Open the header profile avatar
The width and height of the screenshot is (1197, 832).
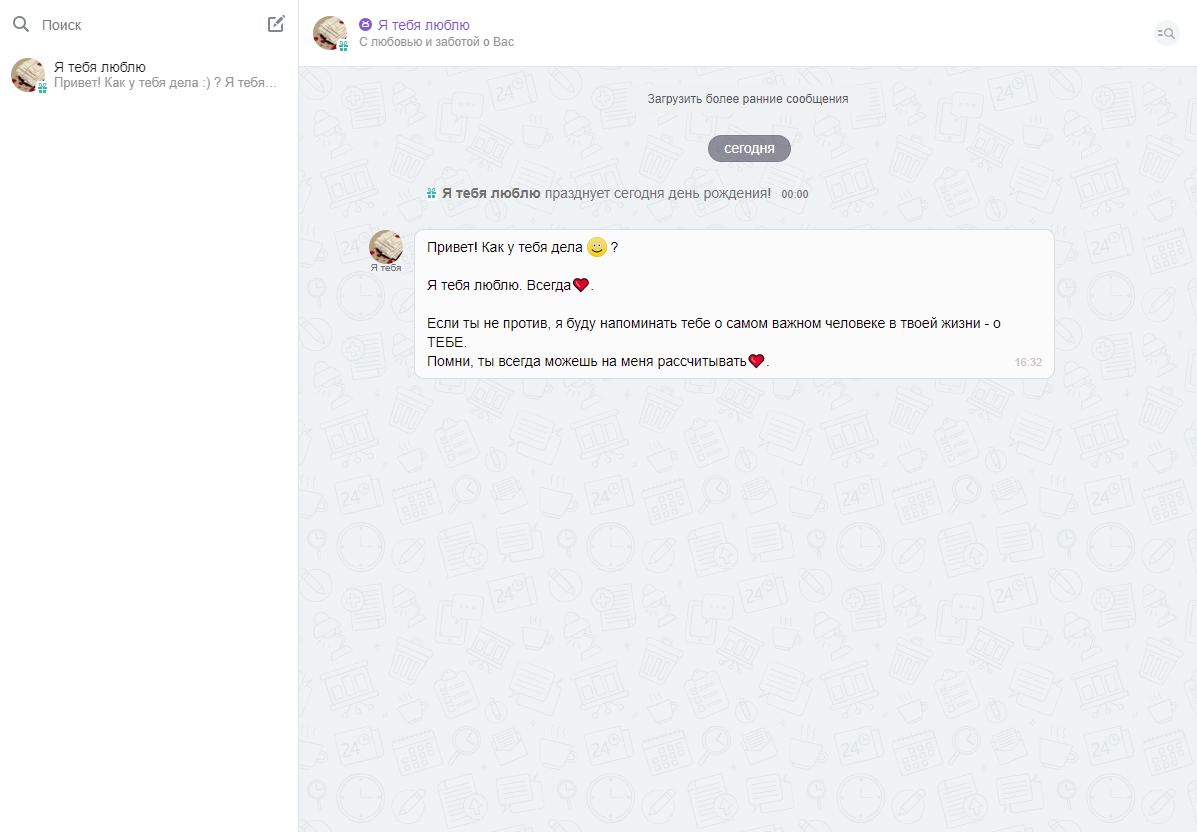[329, 32]
